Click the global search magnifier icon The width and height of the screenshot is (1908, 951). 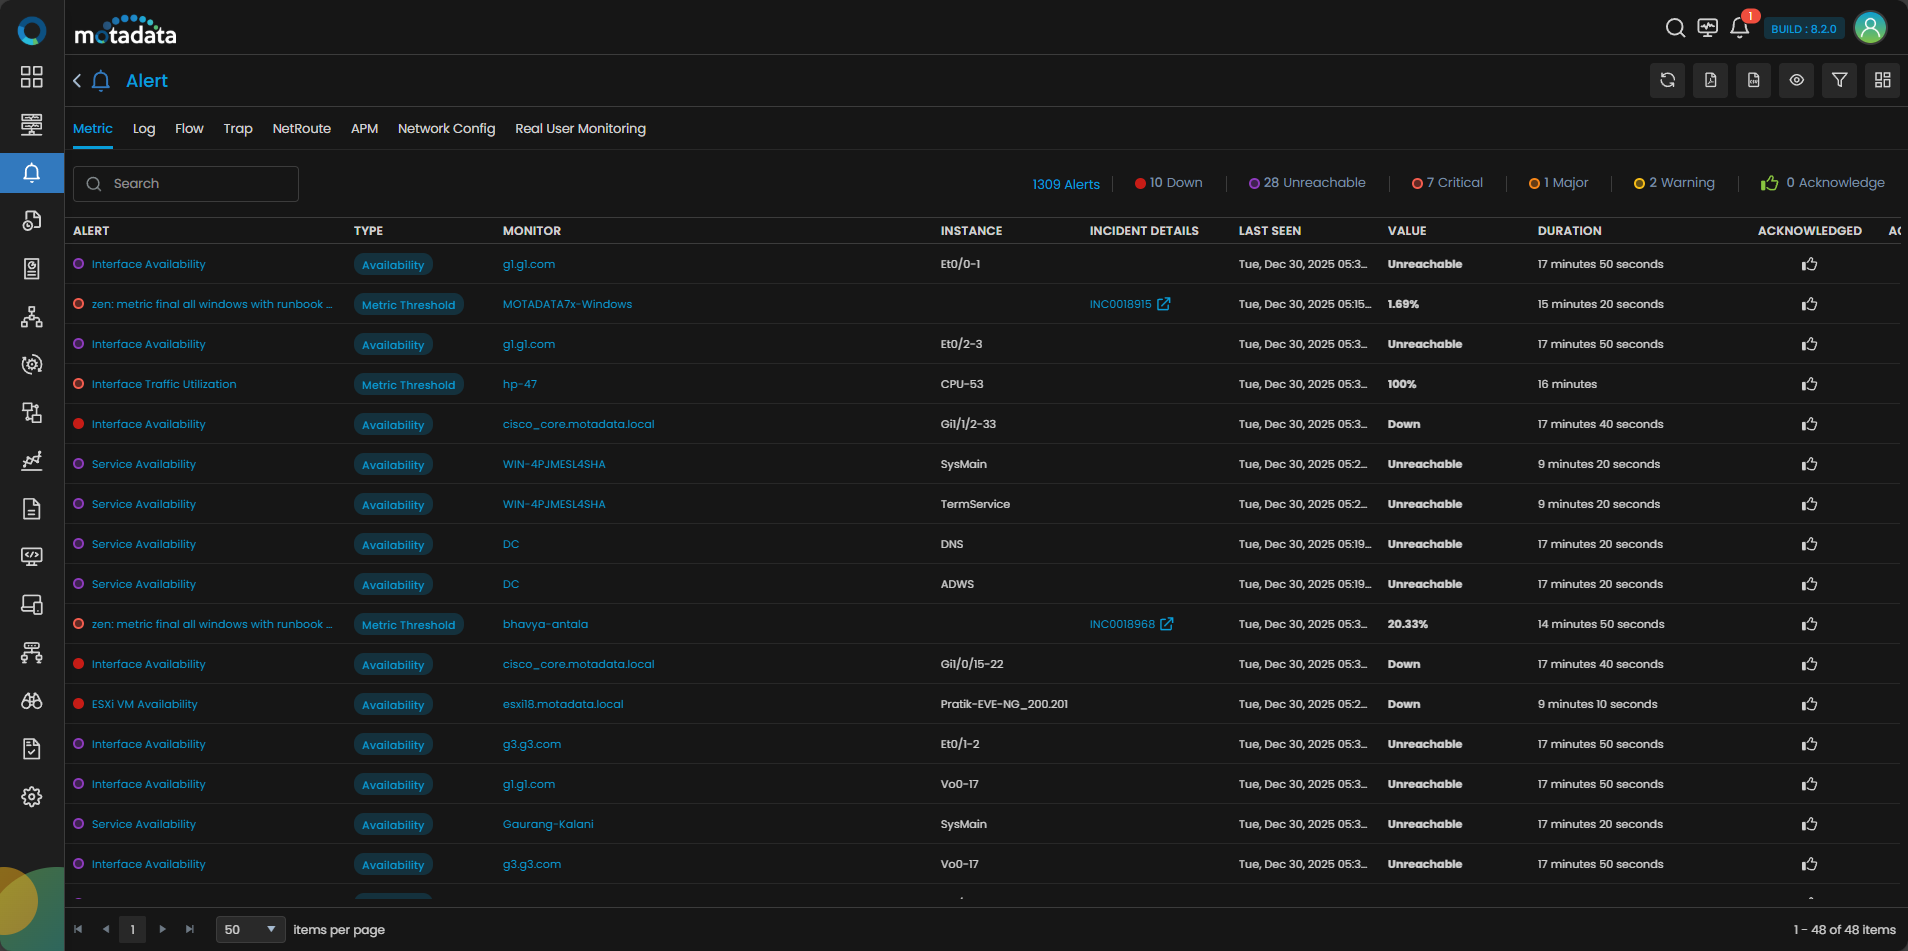tap(1675, 28)
